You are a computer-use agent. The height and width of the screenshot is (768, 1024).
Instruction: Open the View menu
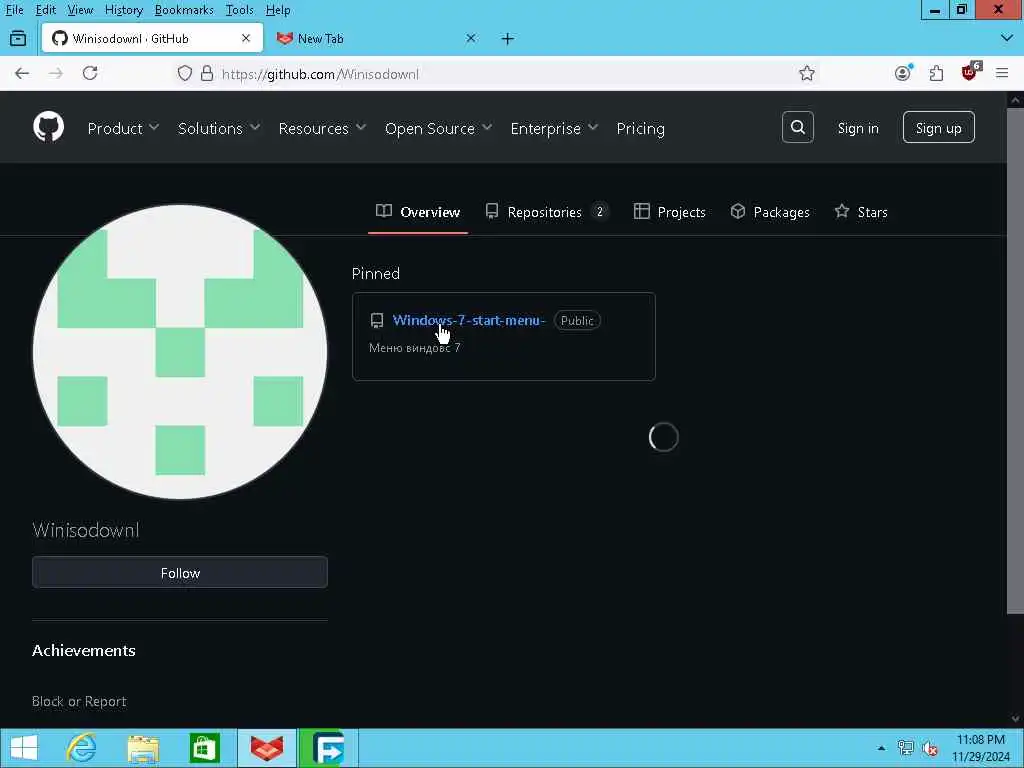coord(80,10)
